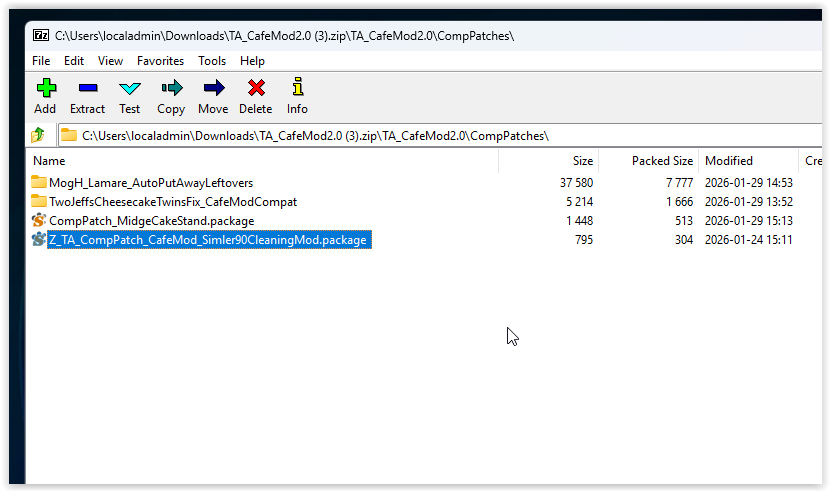Image resolution: width=830 pixels, height=492 pixels.
Task: Click size value 795
Action: (x=584, y=240)
